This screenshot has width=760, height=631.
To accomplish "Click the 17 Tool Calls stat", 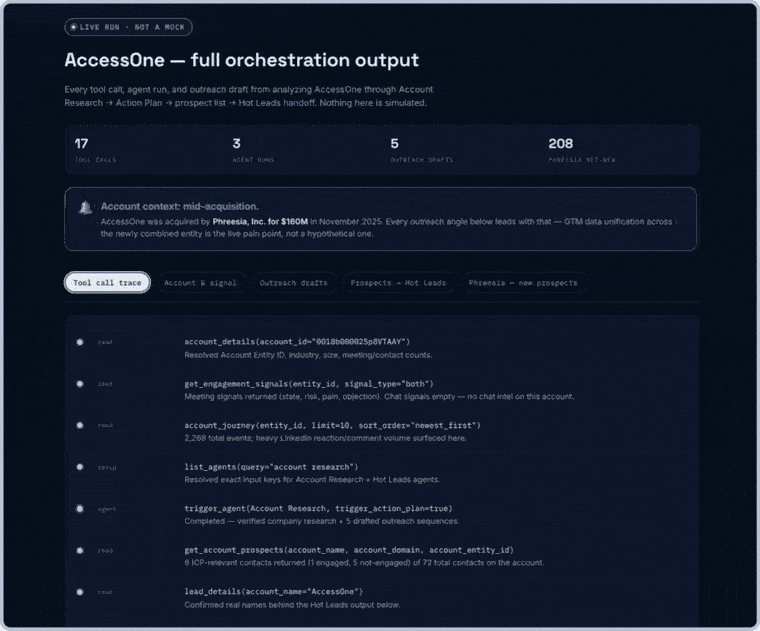I will [95, 150].
